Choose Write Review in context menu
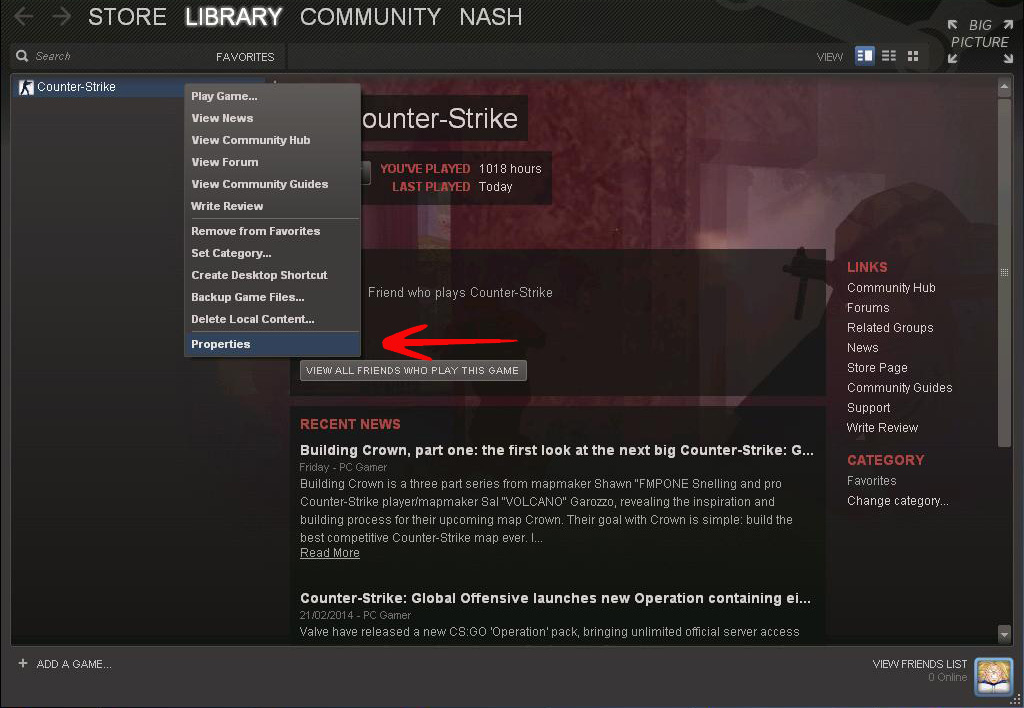Image resolution: width=1024 pixels, height=708 pixels. [x=272, y=206]
